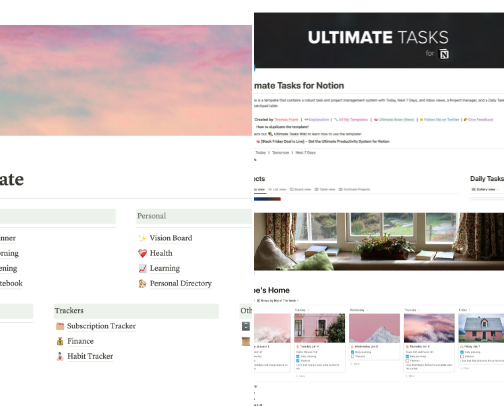
Task: Click the List view icon in Projects
Action: point(270,189)
